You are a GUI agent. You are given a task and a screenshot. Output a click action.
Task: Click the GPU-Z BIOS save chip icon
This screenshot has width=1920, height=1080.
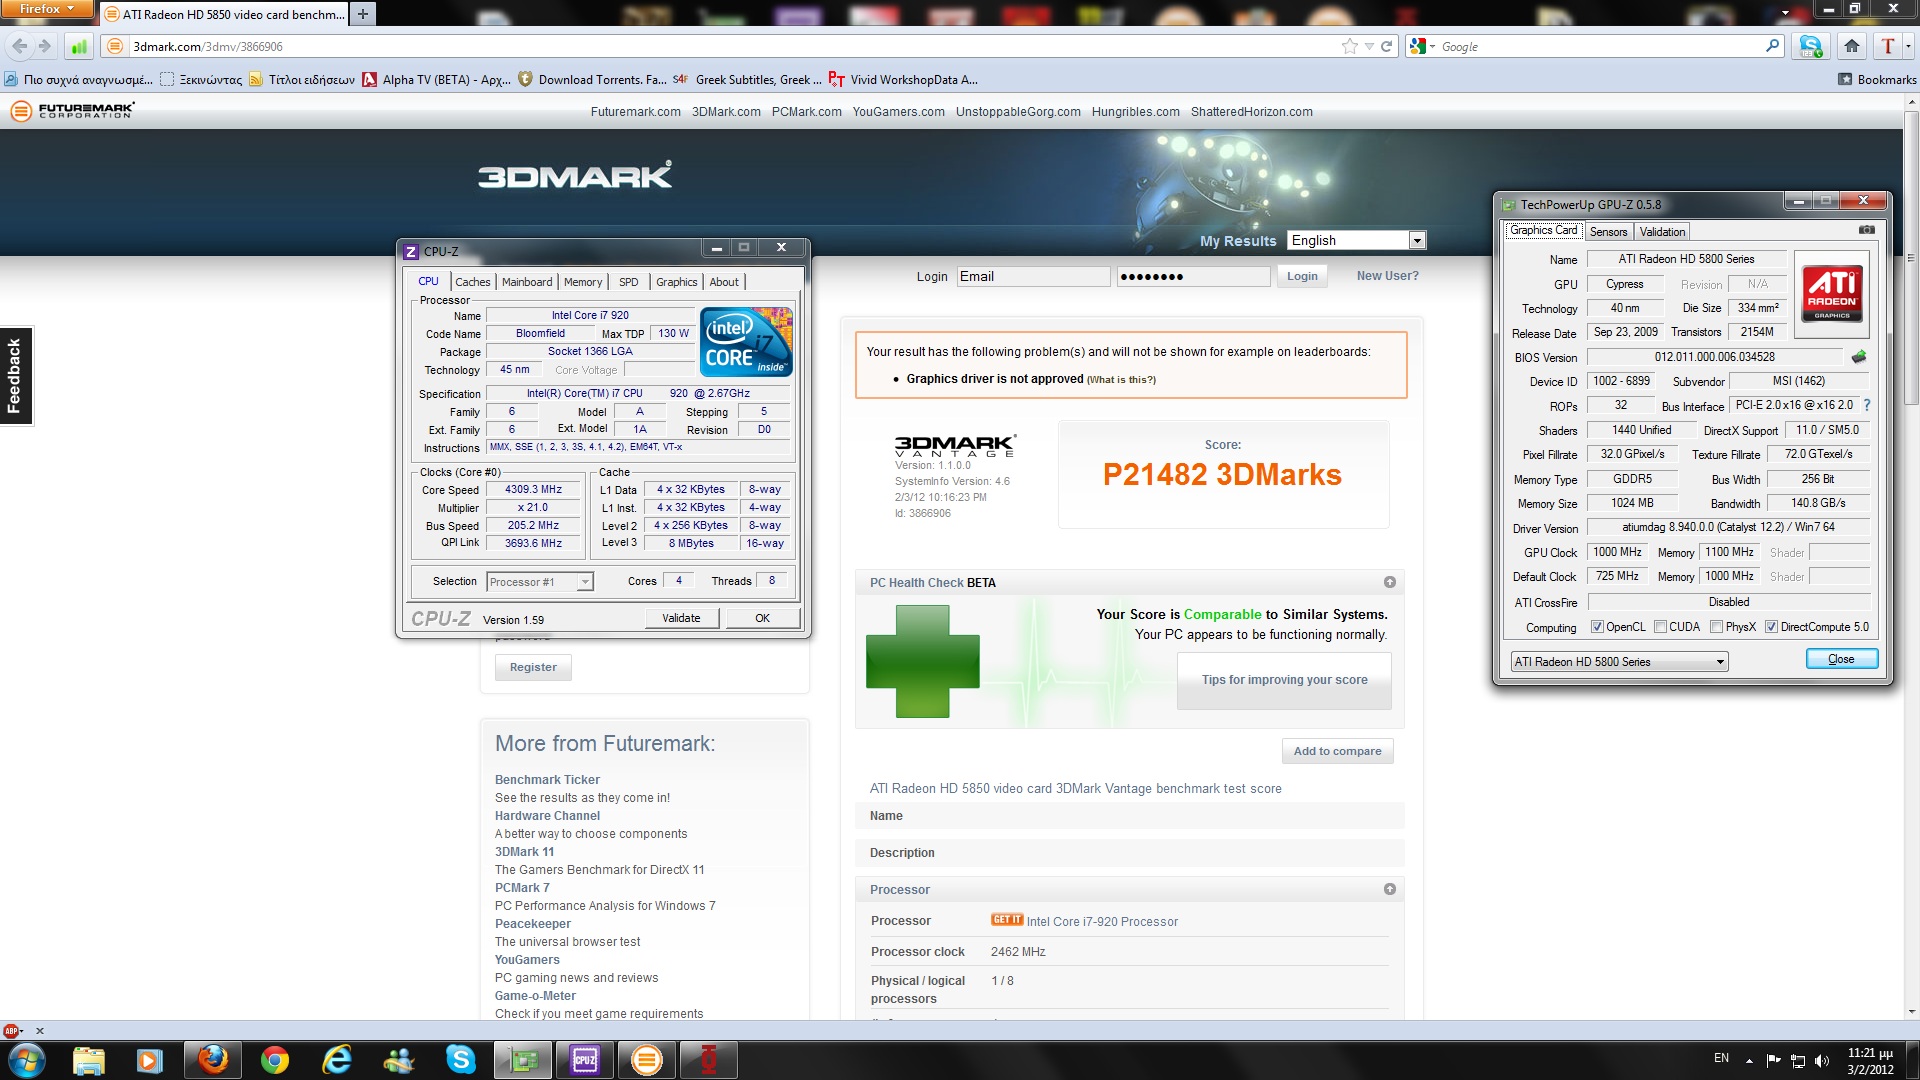pyautogui.click(x=1858, y=357)
